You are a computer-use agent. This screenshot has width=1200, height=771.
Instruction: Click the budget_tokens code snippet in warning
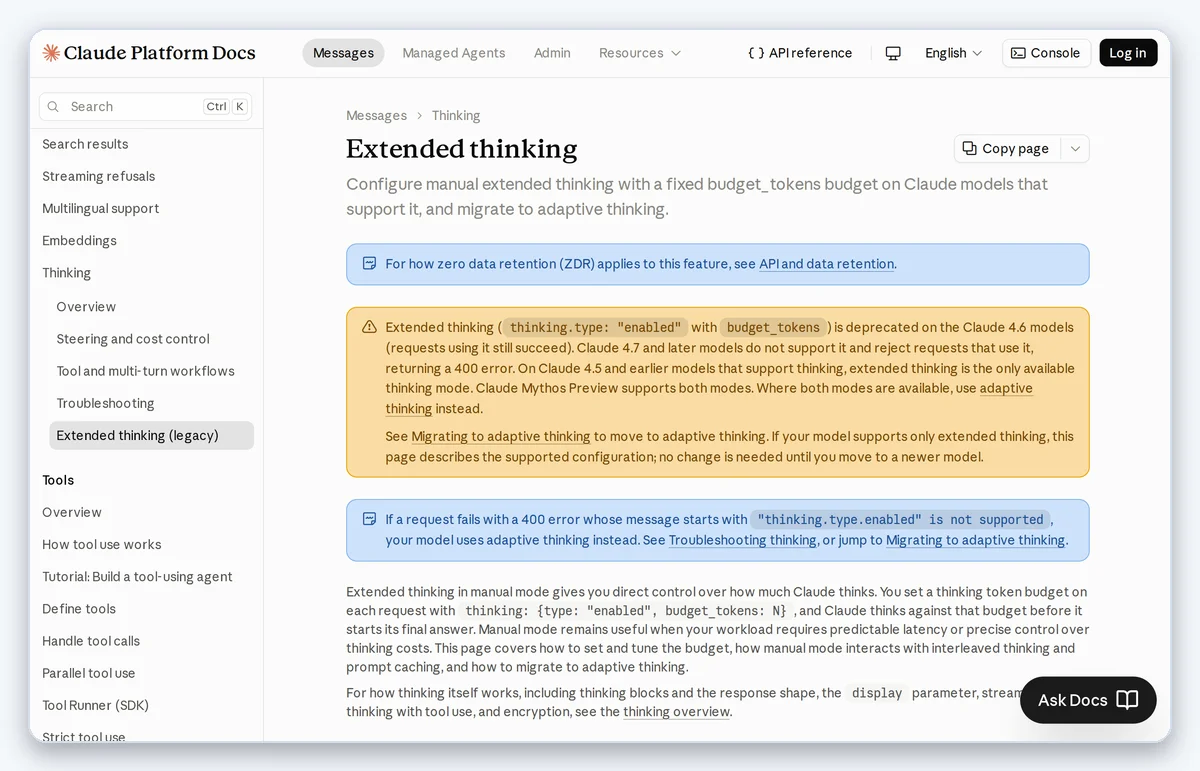coord(773,327)
